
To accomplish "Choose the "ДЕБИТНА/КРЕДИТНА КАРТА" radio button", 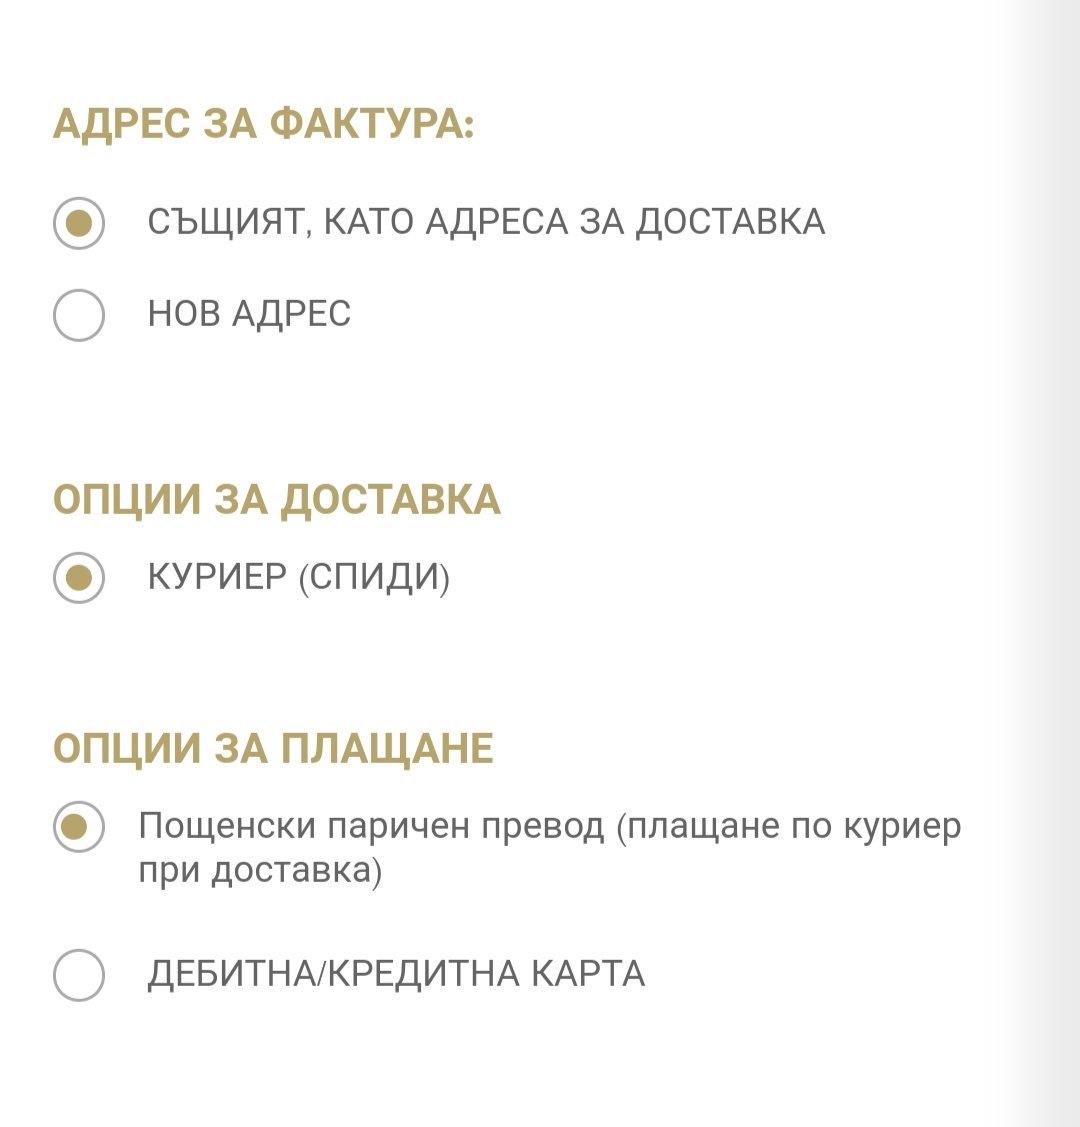I will coord(79,974).
